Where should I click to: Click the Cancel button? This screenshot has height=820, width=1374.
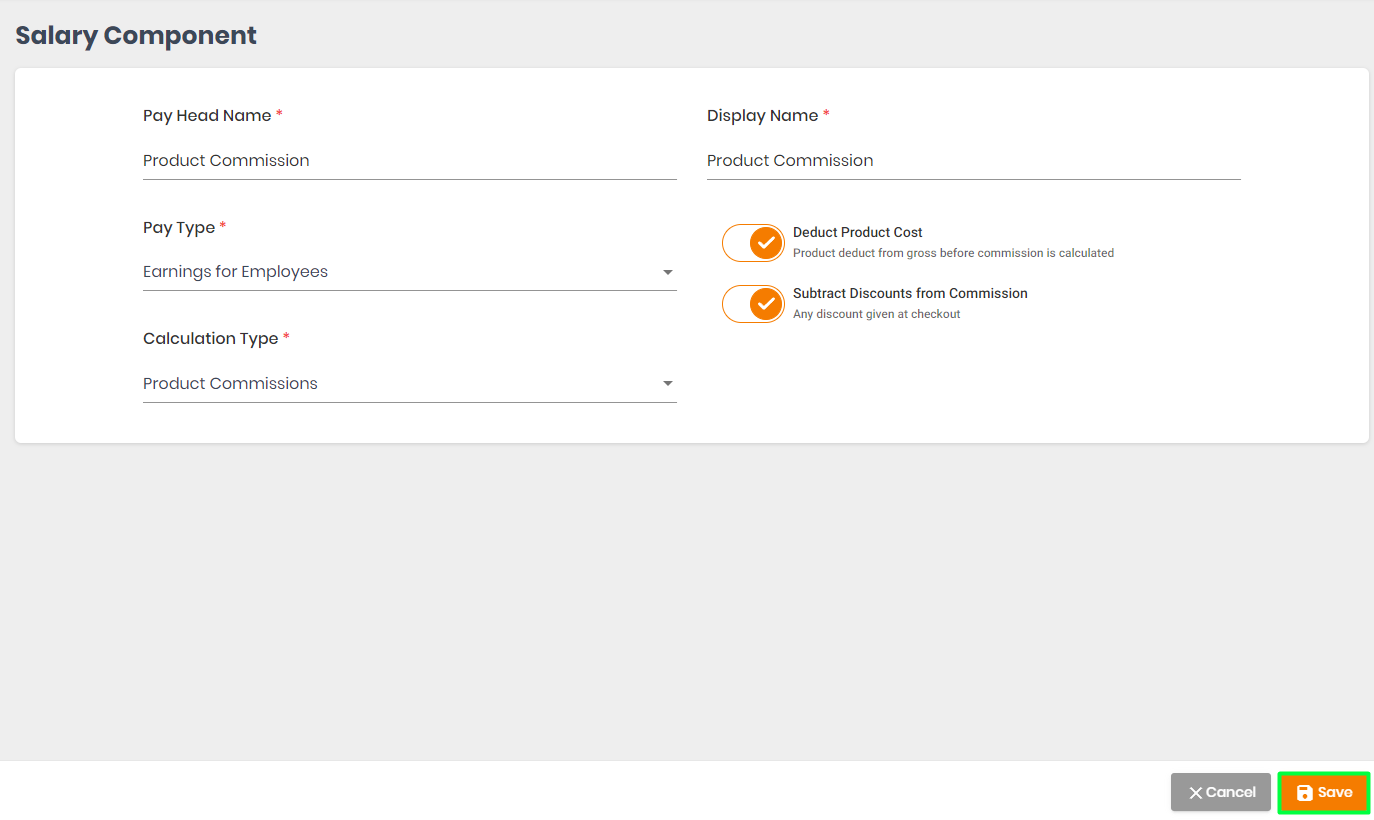(1221, 792)
